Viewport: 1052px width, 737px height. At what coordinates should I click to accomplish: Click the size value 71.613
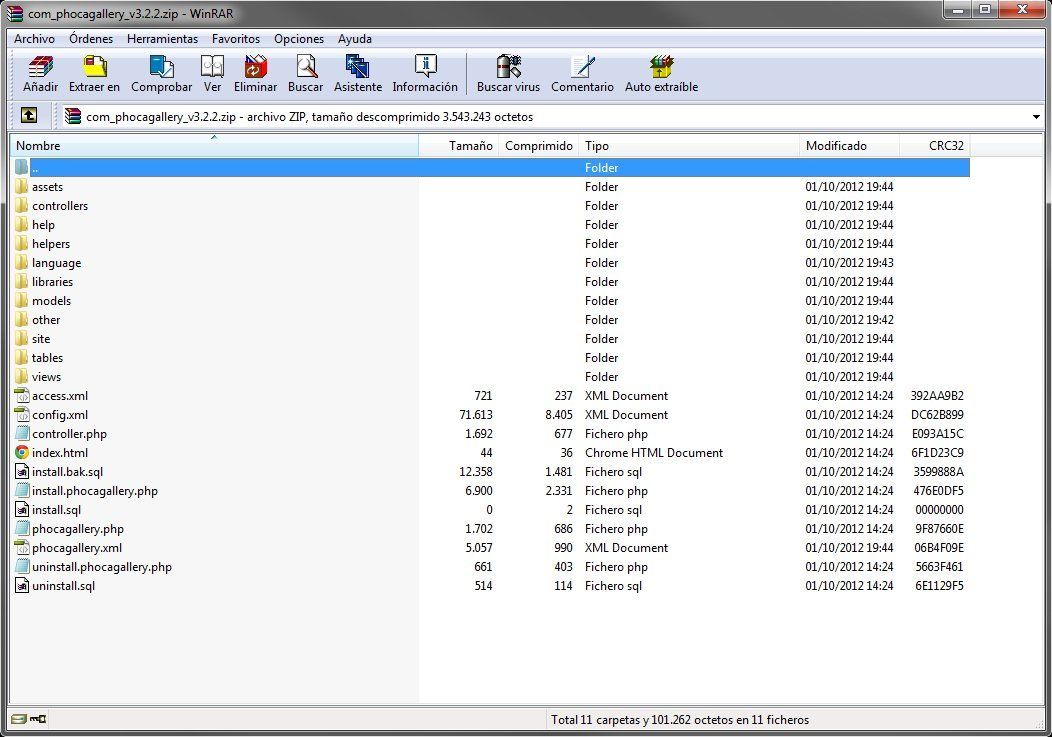[x=476, y=415]
